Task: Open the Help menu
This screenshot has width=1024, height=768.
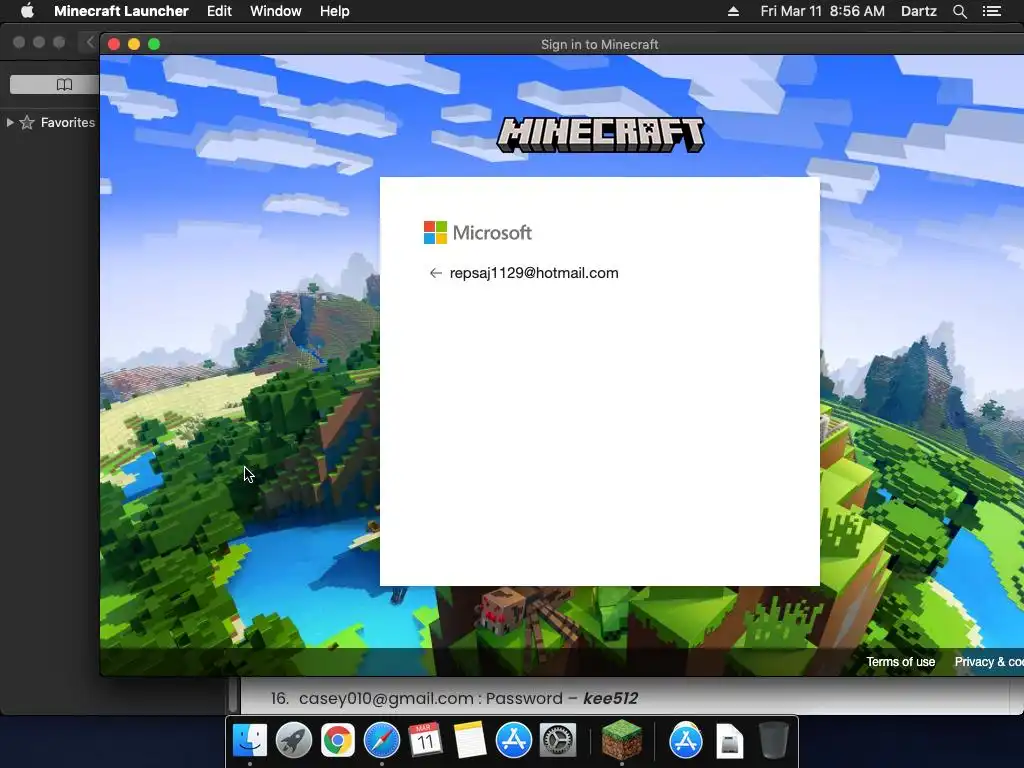Action: (x=334, y=11)
